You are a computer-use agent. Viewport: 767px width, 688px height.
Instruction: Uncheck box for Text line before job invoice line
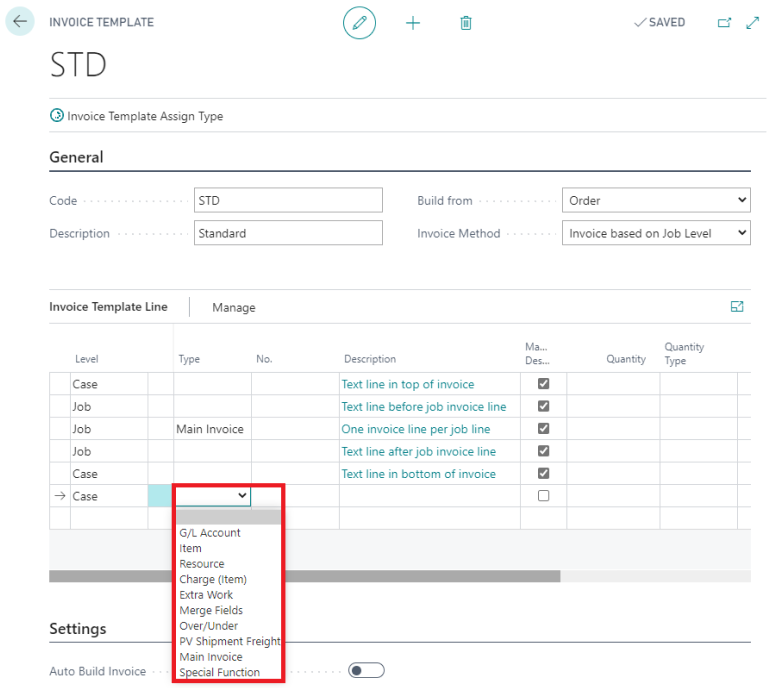(x=543, y=406)
